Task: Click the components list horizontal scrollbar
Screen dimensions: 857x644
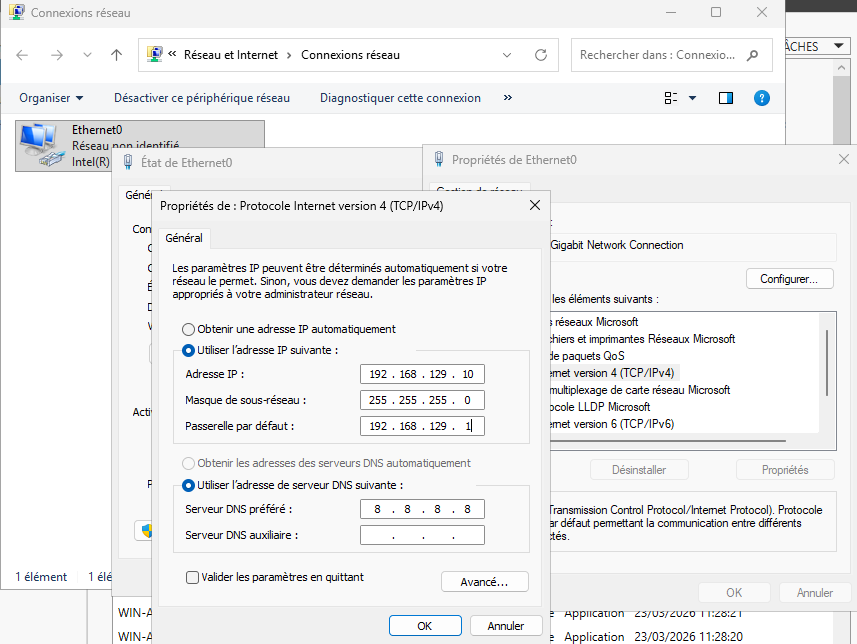Action: pos(668,441)
